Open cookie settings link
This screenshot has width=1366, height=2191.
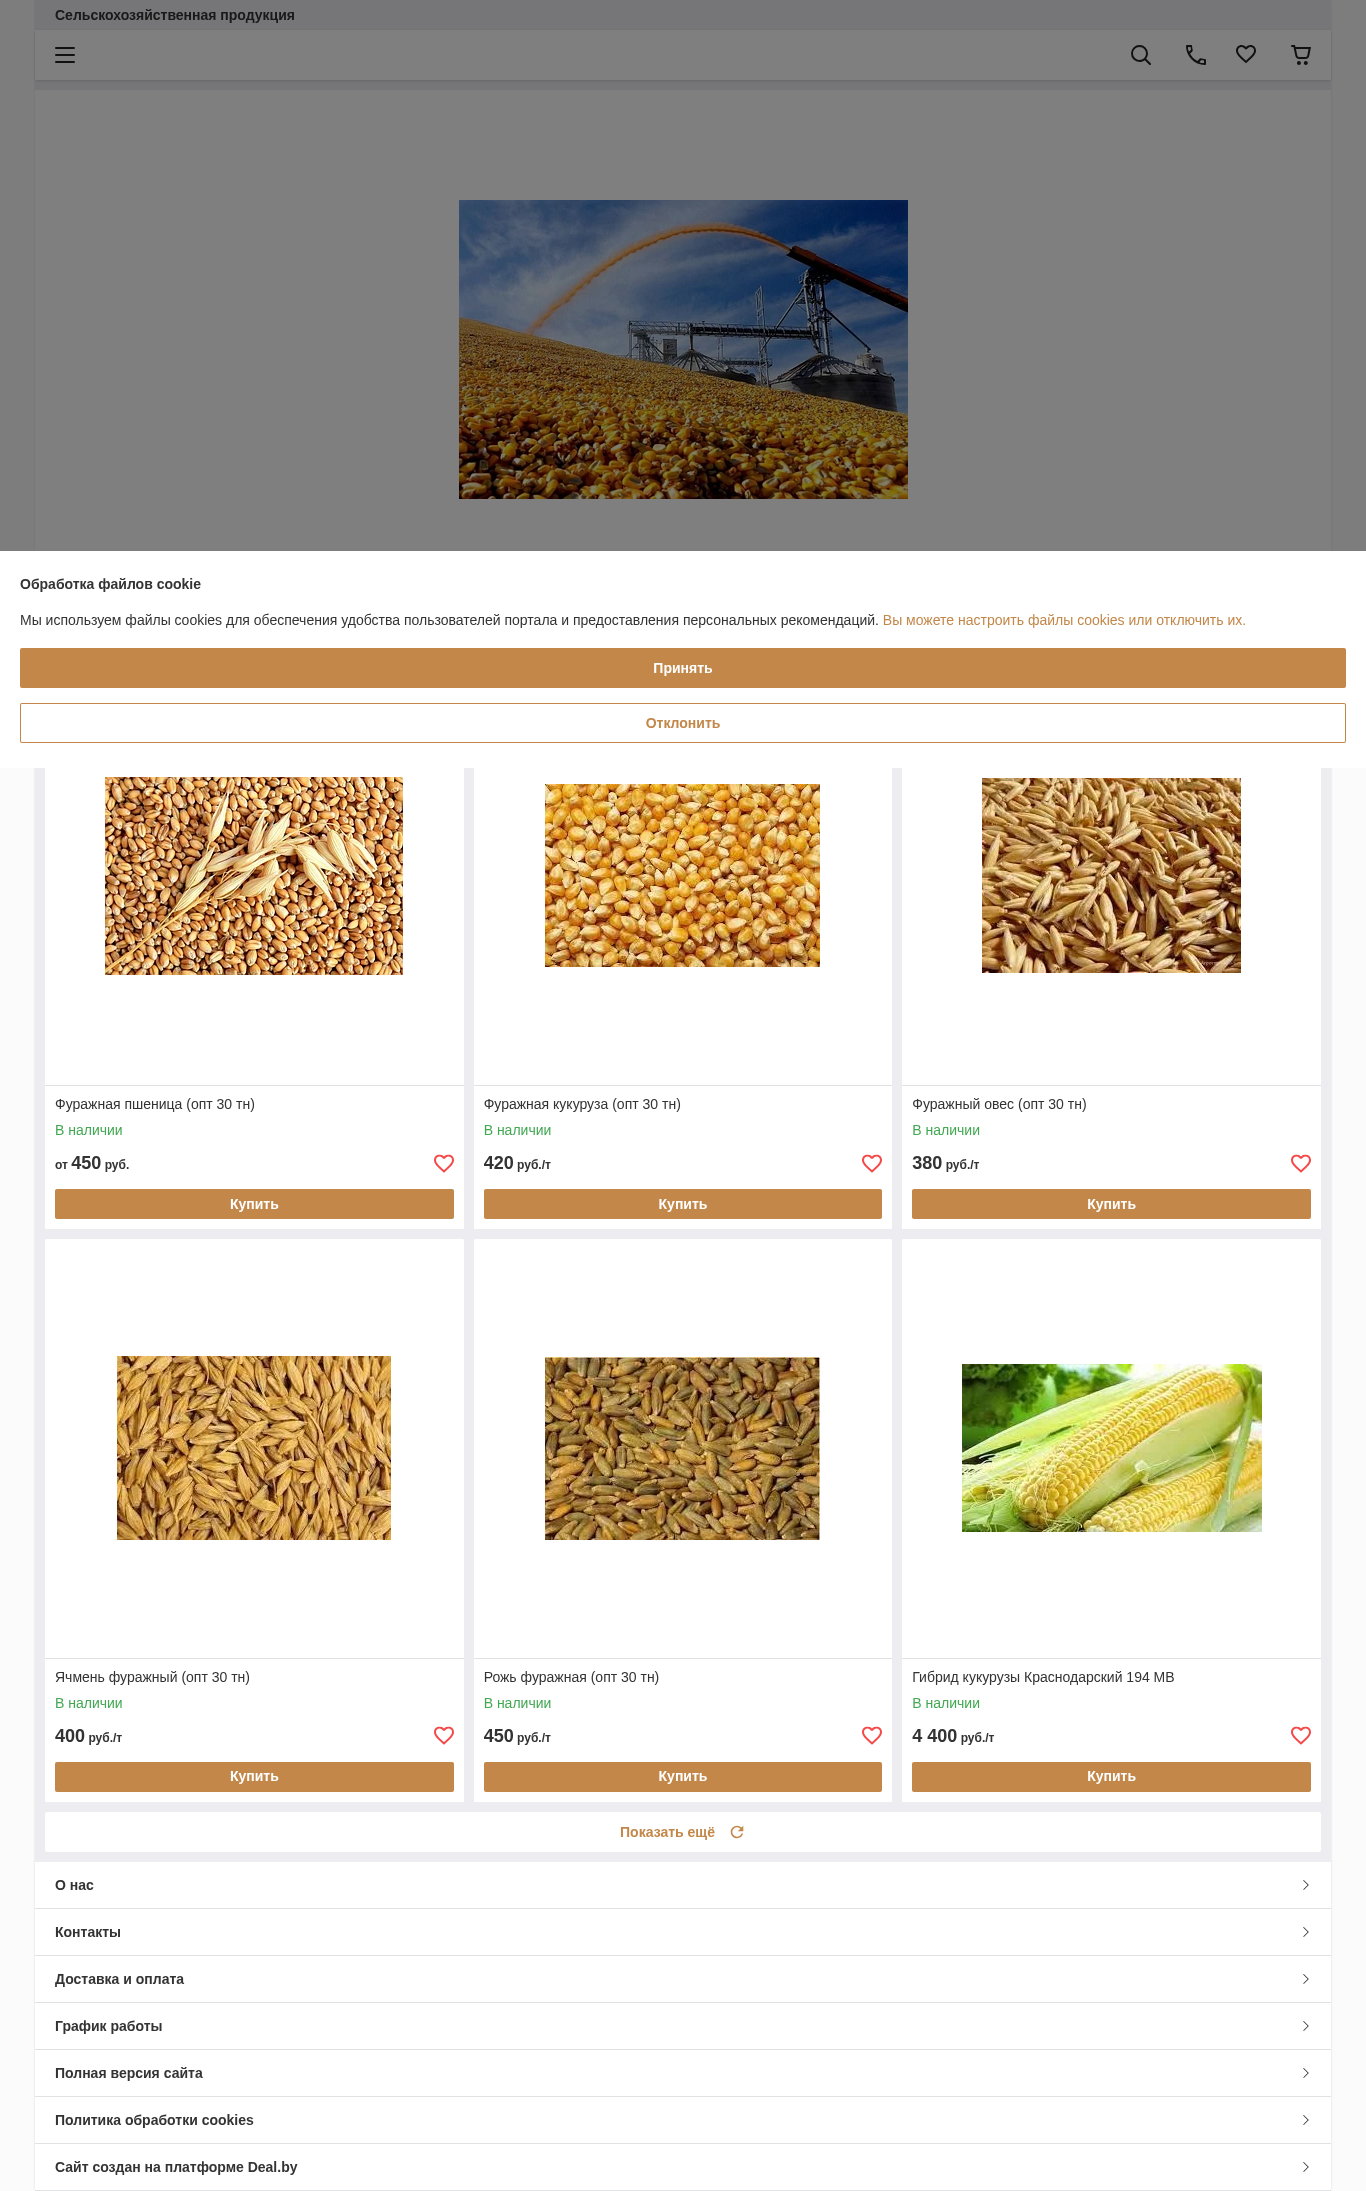[x=1064, y=620]
